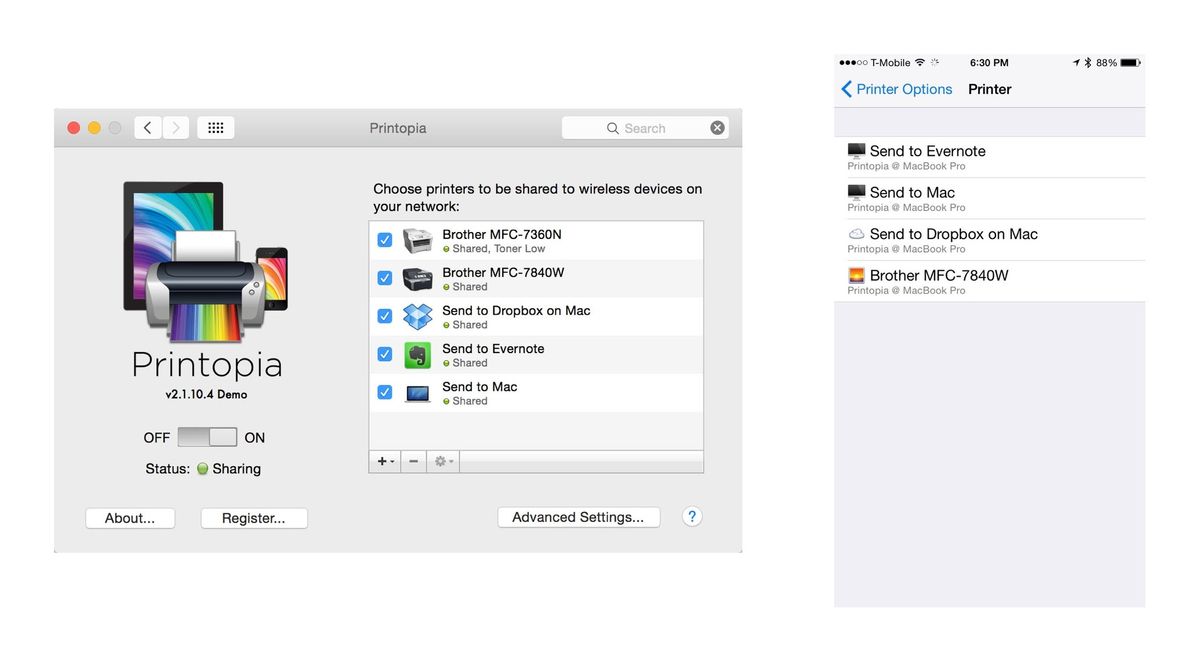1200x662 pixels.
Task: Click the Register button
Action: [x=253, y=518]
